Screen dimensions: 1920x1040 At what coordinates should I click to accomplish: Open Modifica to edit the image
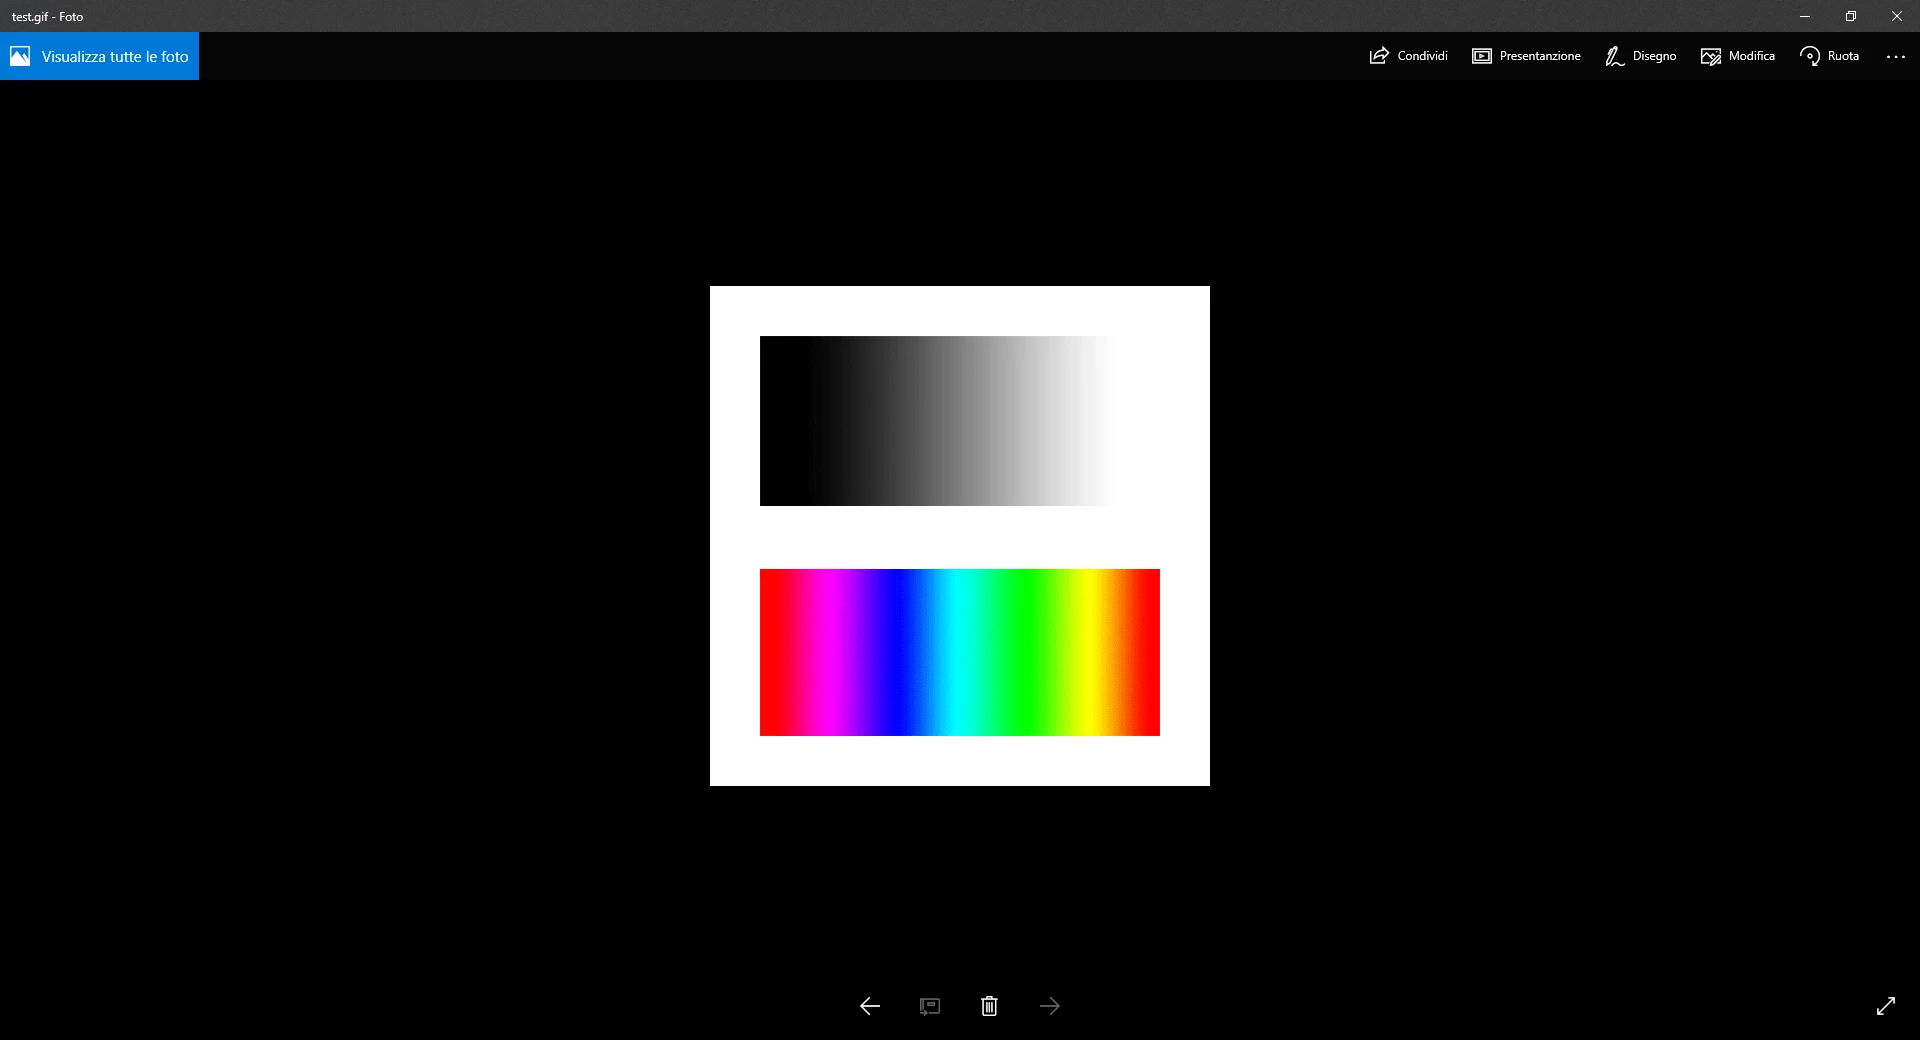point(1738,56)
